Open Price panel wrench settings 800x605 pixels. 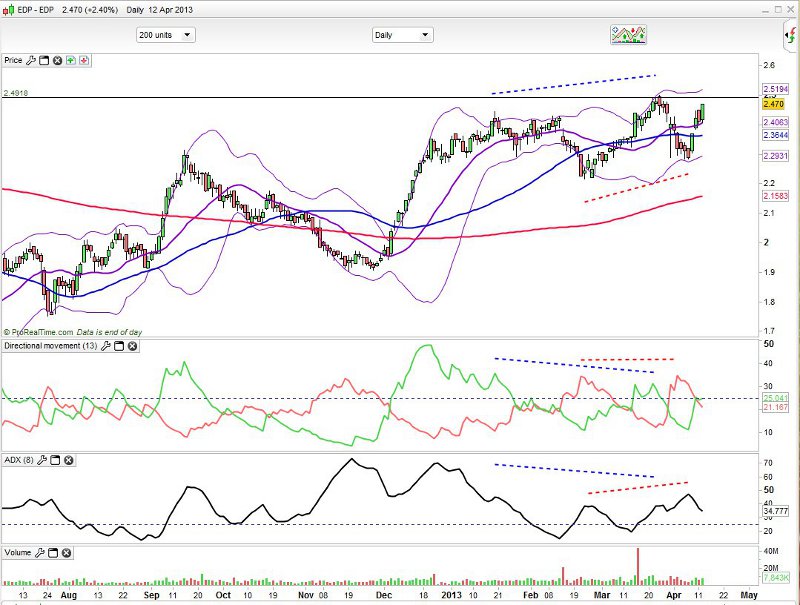pos(31,60)
